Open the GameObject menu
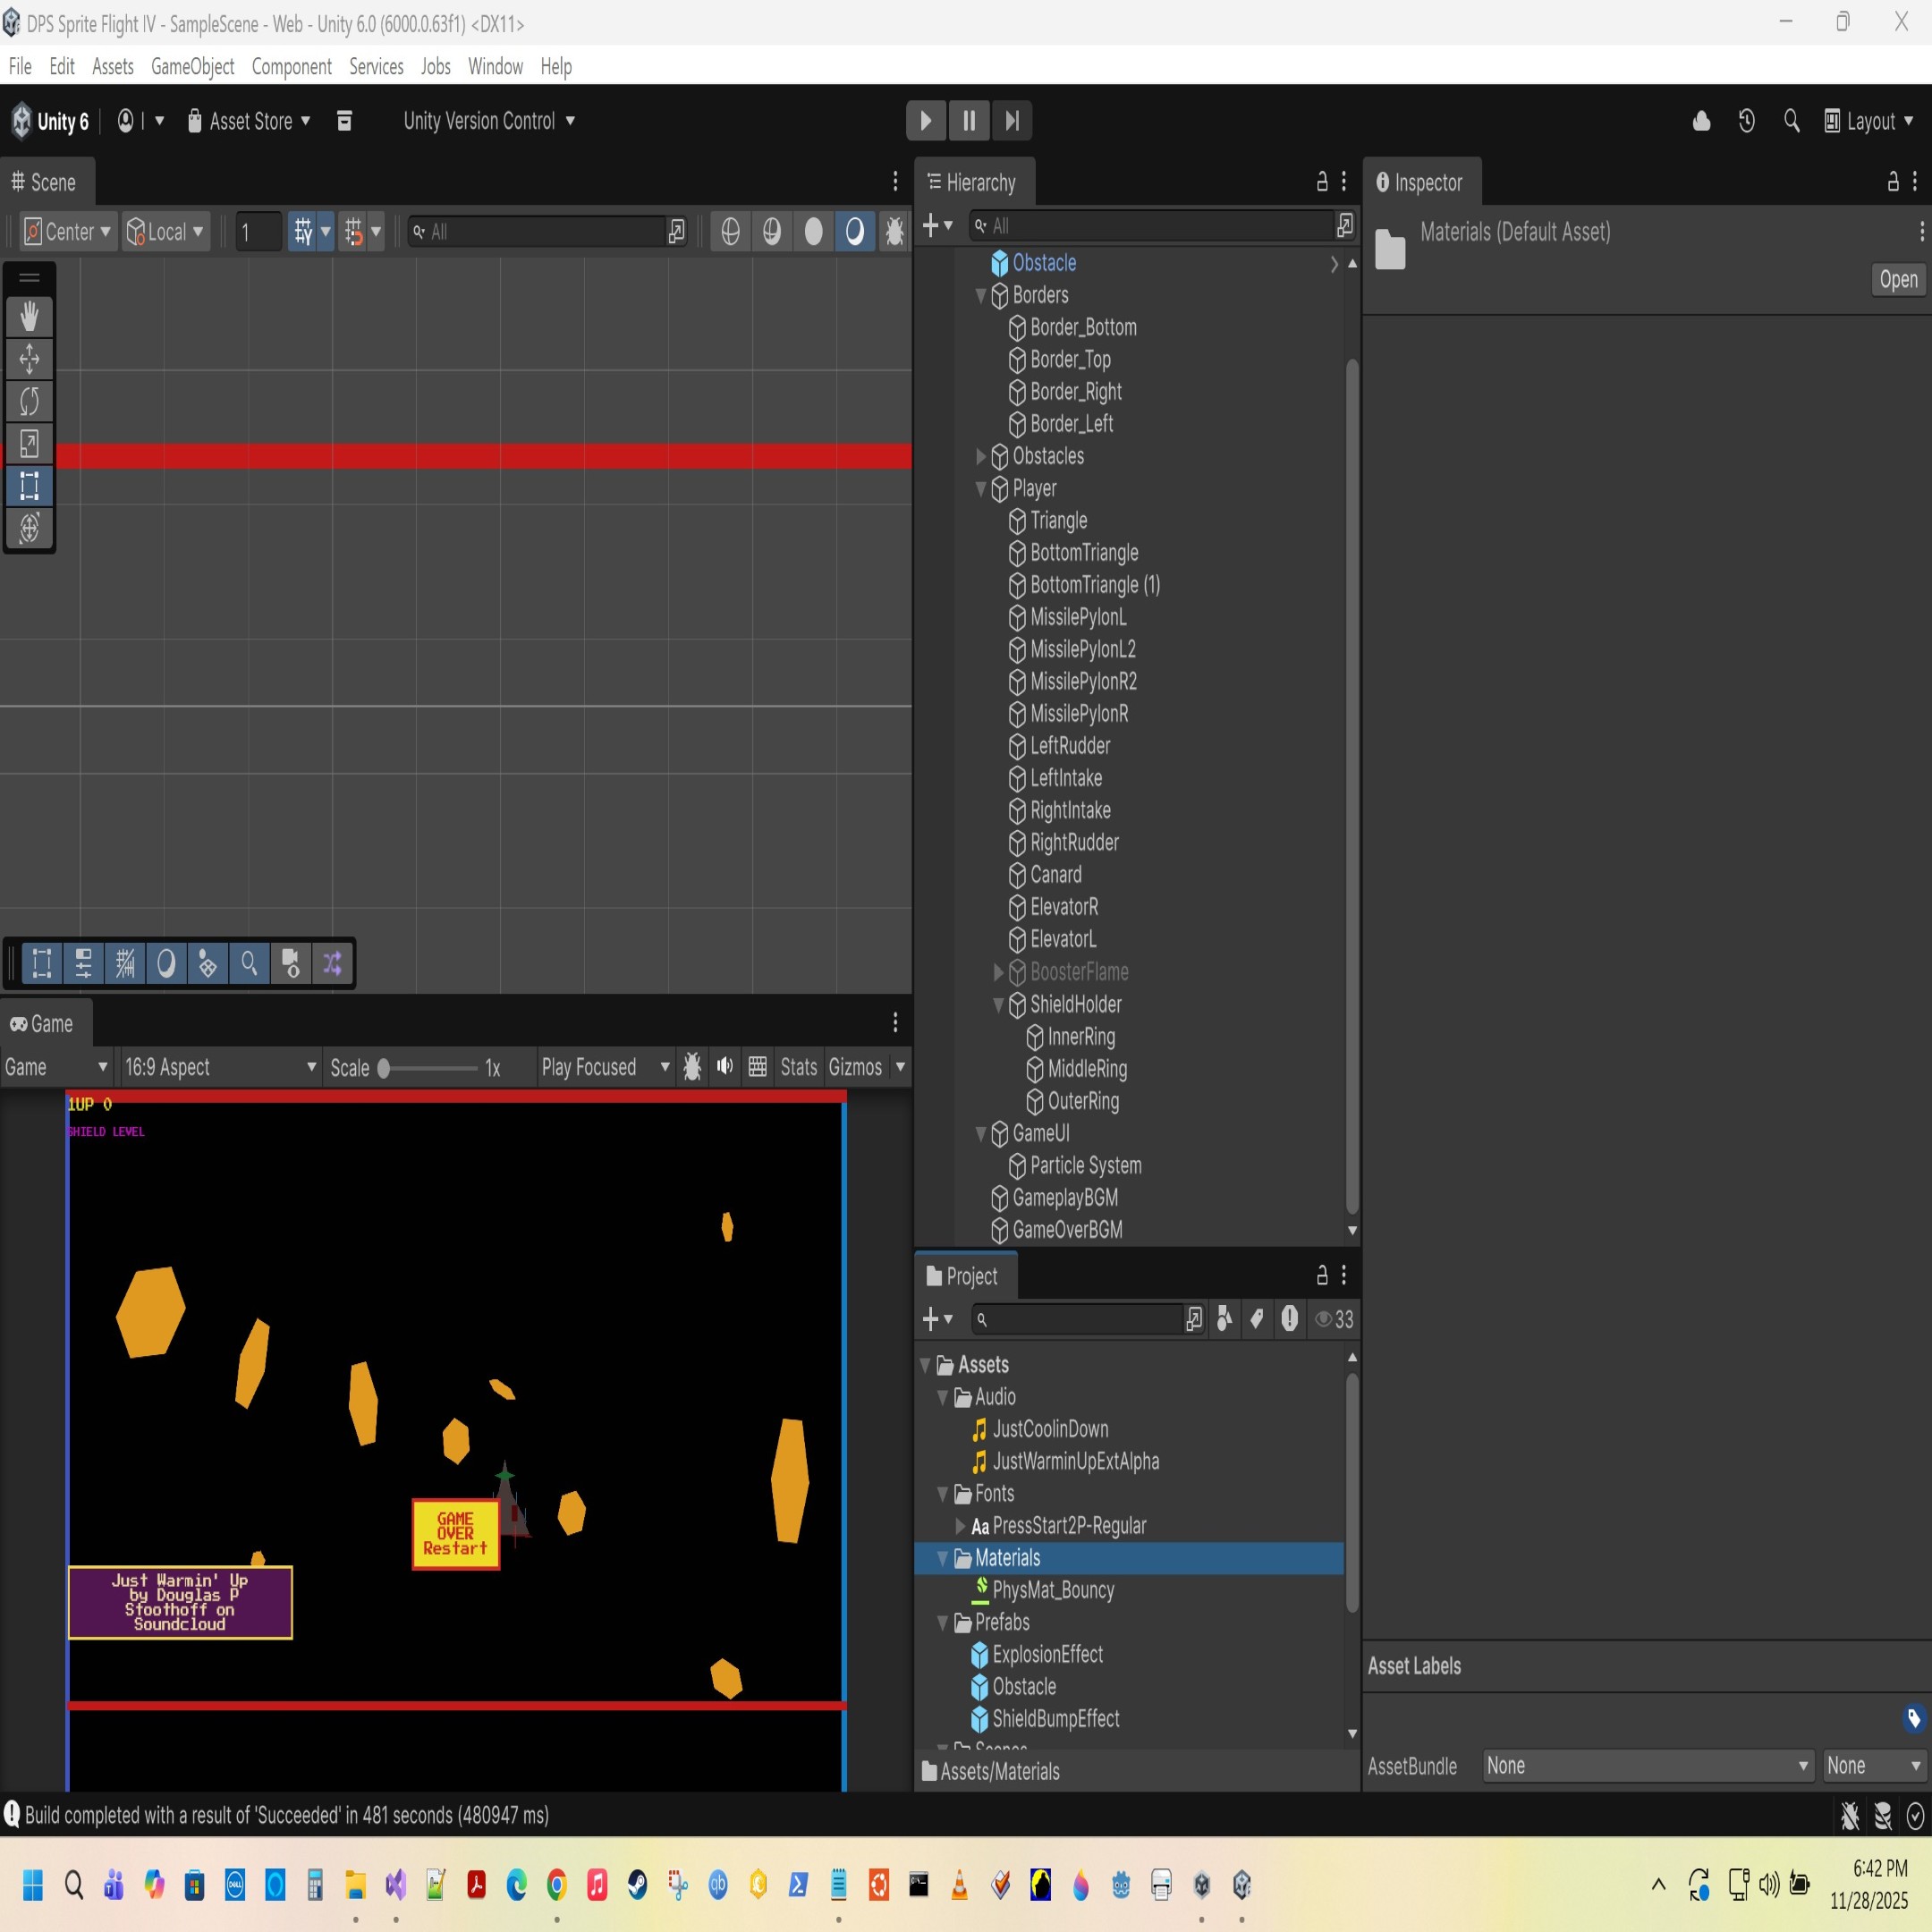This screenshot has width=1932, height=1932. click(x=192, y=67)
